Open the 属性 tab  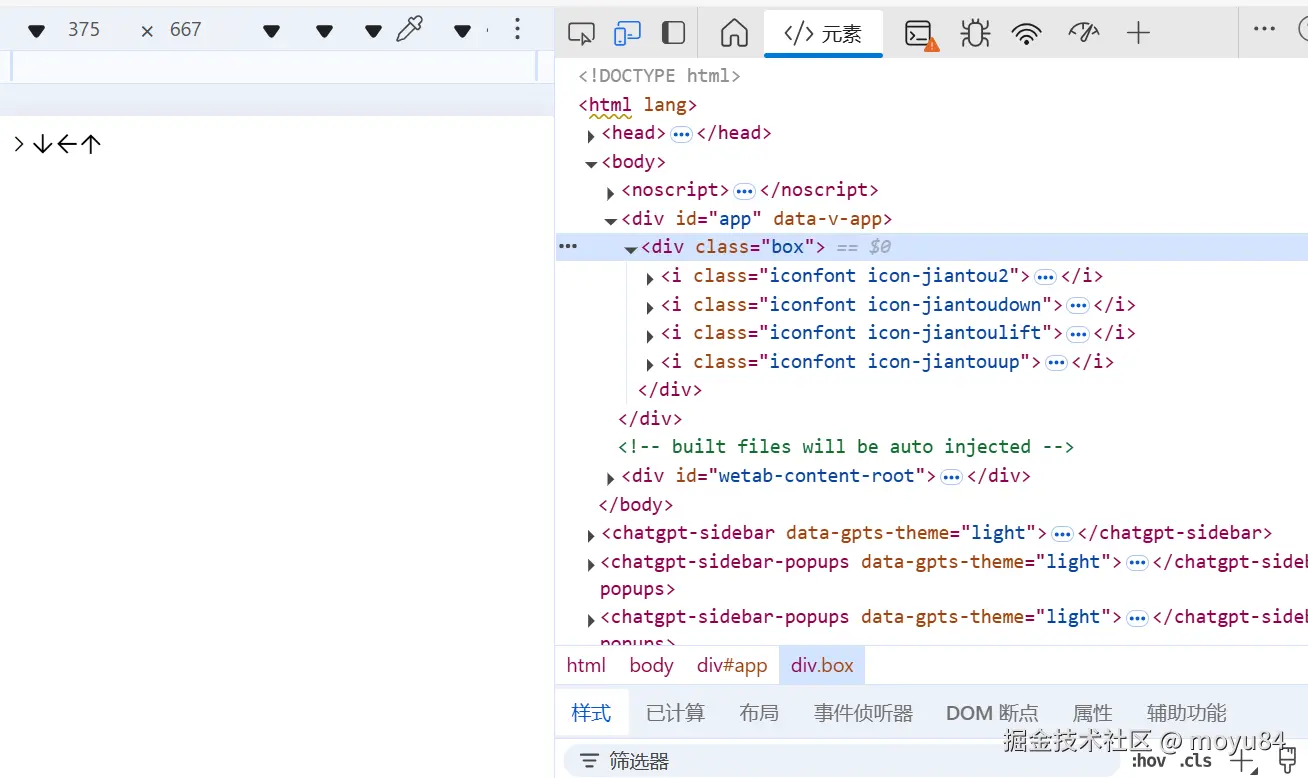pos(1092,713)
